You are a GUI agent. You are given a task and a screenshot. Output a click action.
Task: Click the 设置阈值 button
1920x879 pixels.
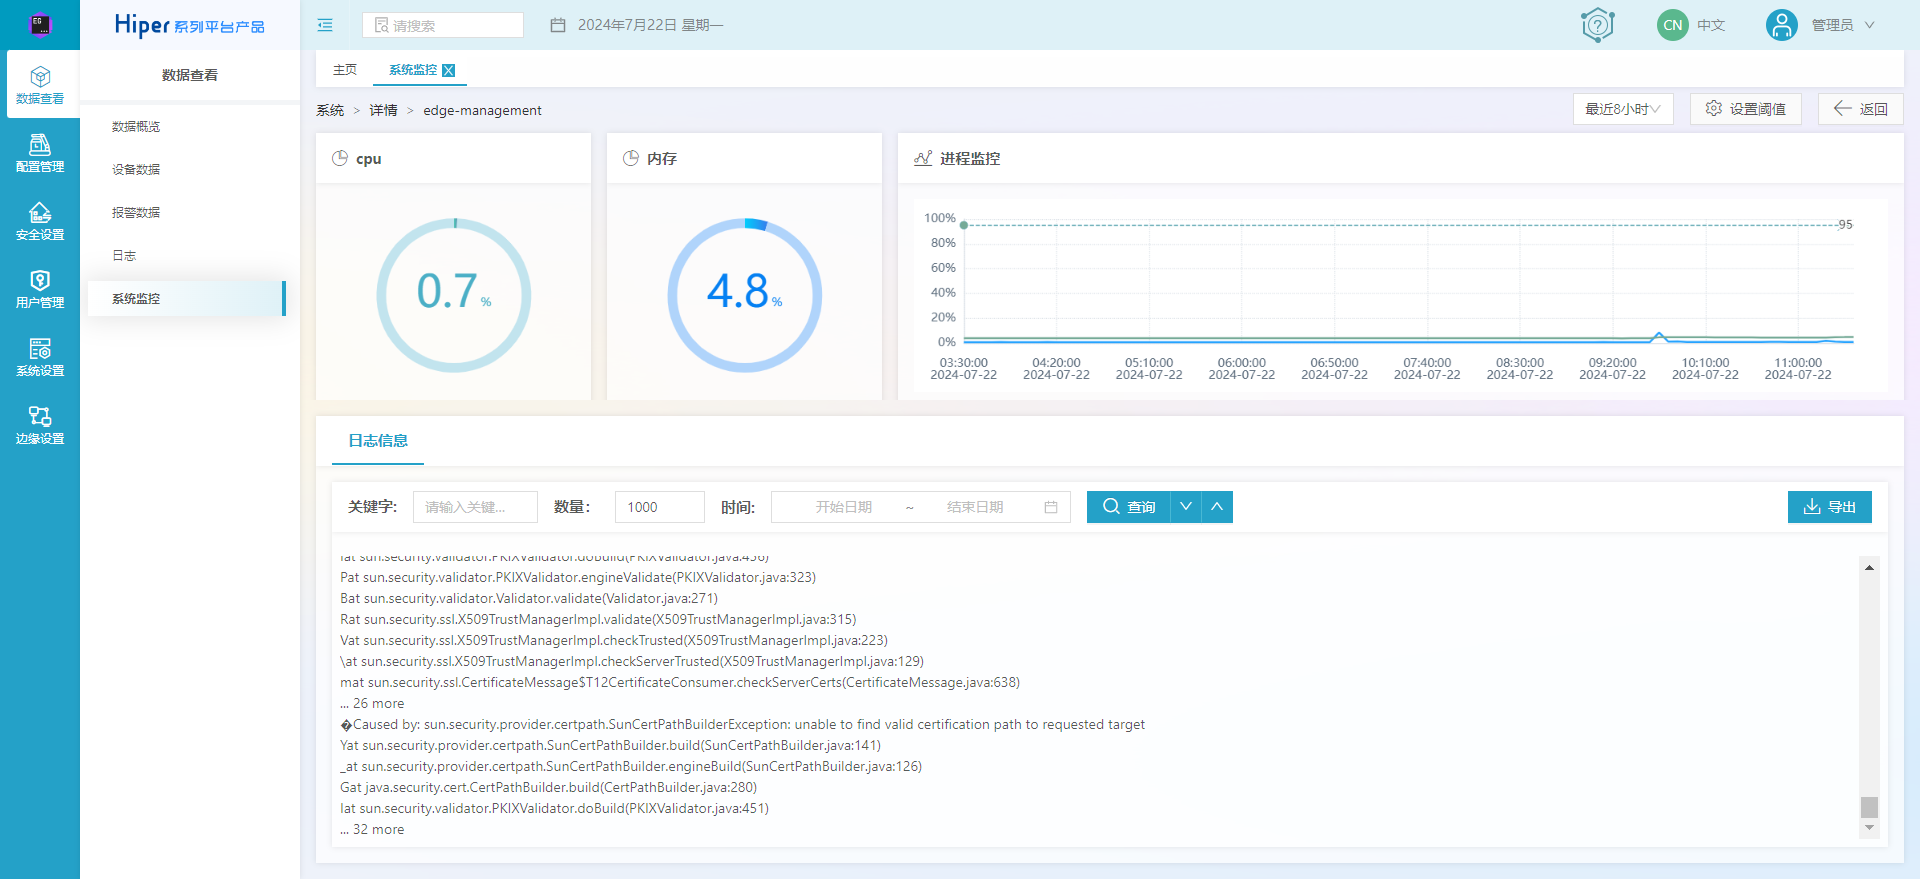(1746, 109)
